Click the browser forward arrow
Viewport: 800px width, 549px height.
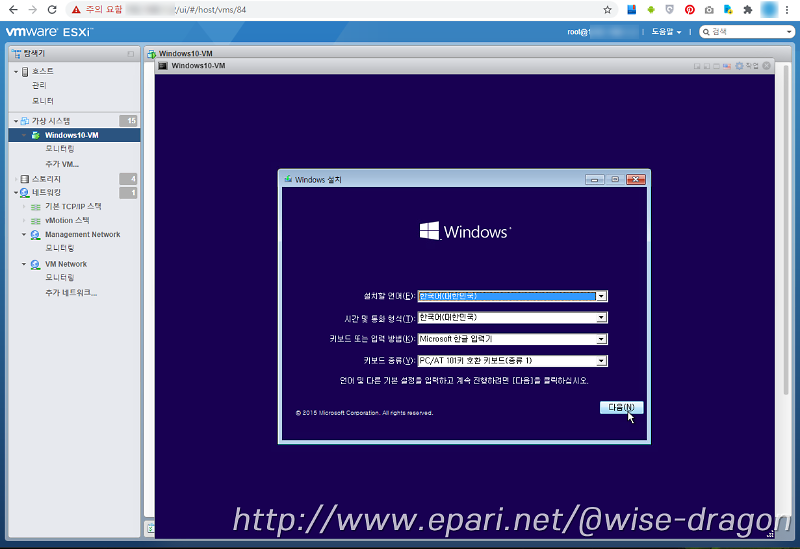tap(33, 10)
